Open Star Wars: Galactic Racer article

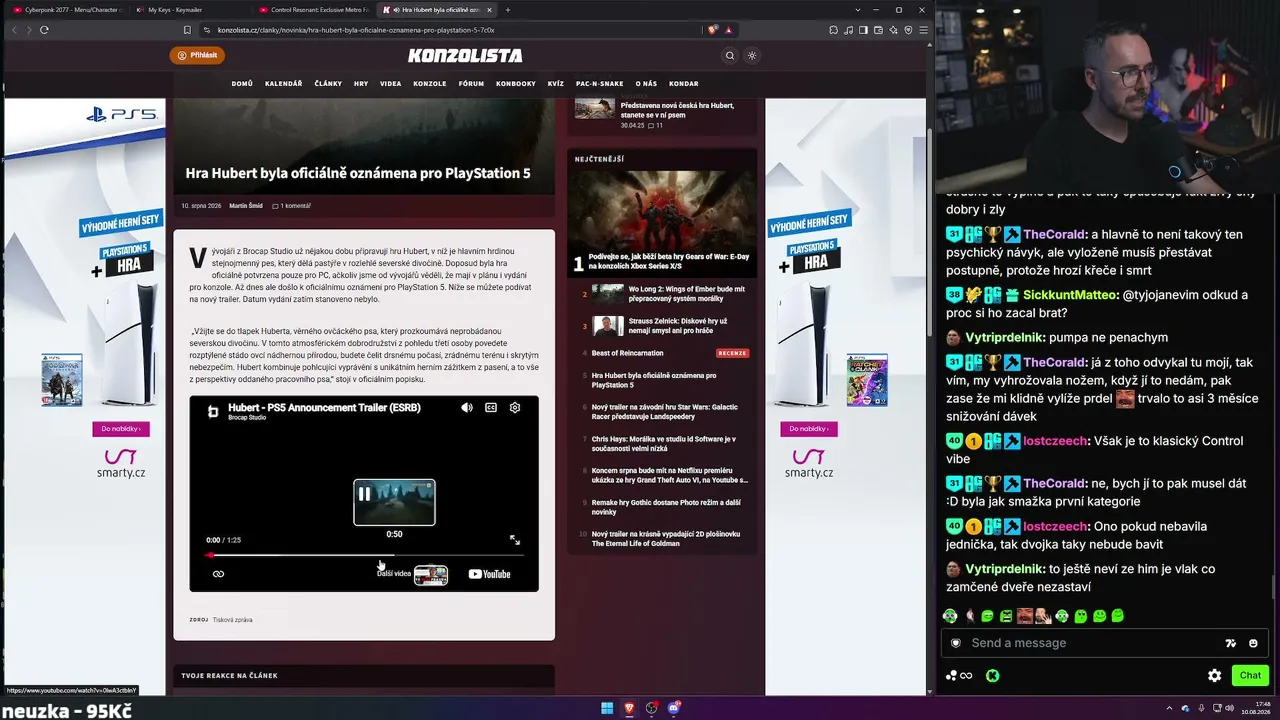664,411
